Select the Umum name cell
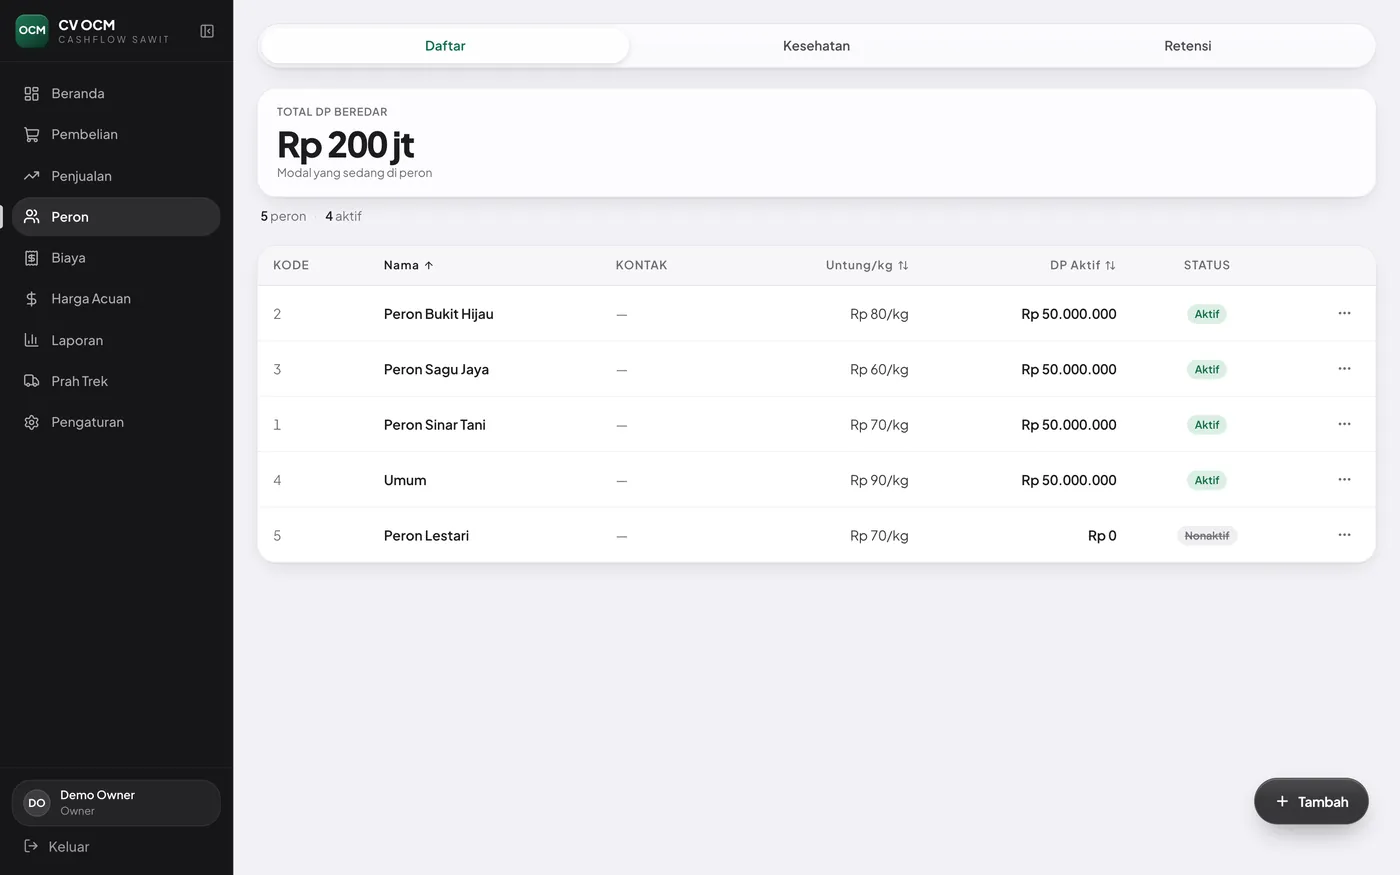This screenshot has height=875, width=1400. pyautogui.click(x=405, y=480)
